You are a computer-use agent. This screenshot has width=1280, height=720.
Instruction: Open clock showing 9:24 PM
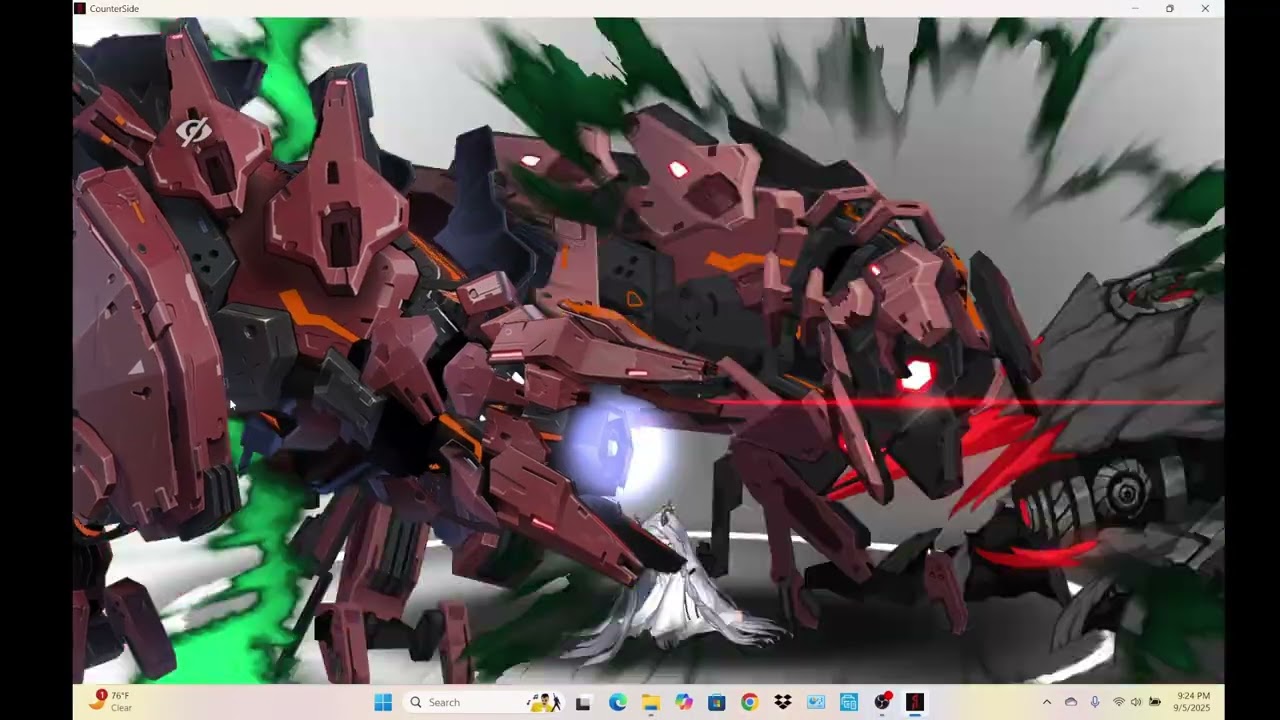coord(1193,701)
